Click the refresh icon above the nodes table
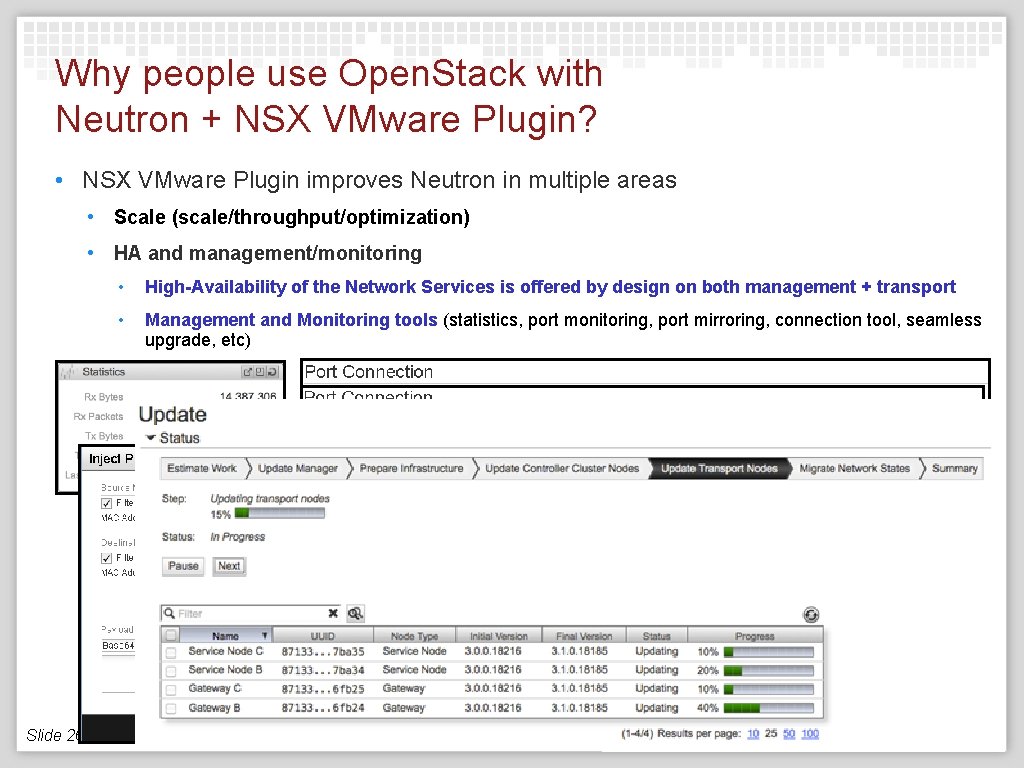The image size is (1024, 768). click(x=810, y=615)
